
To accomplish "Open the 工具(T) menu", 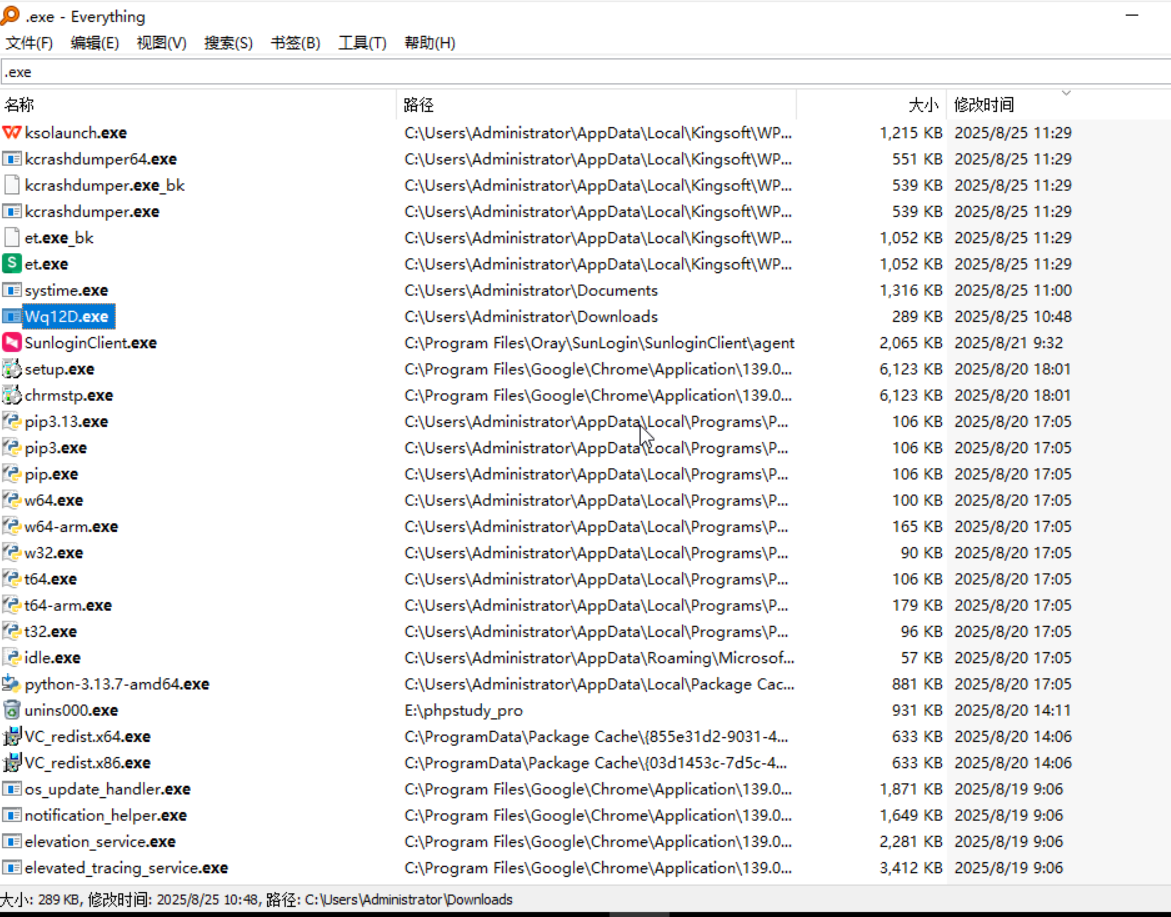I will 361,43.
